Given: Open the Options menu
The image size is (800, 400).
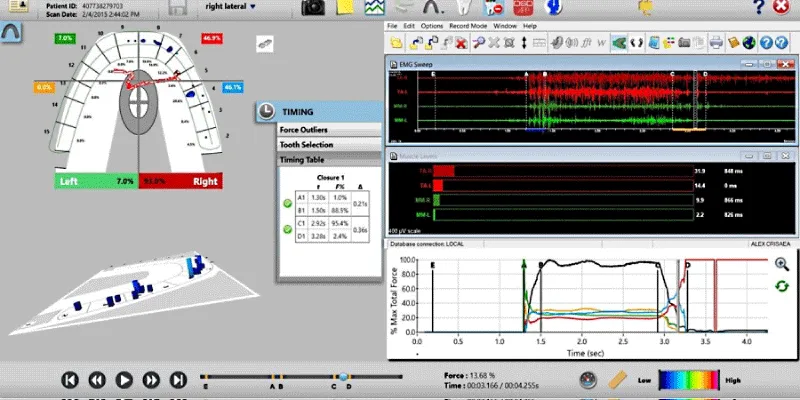Looking at the screenshot, I should coord(432,26).
